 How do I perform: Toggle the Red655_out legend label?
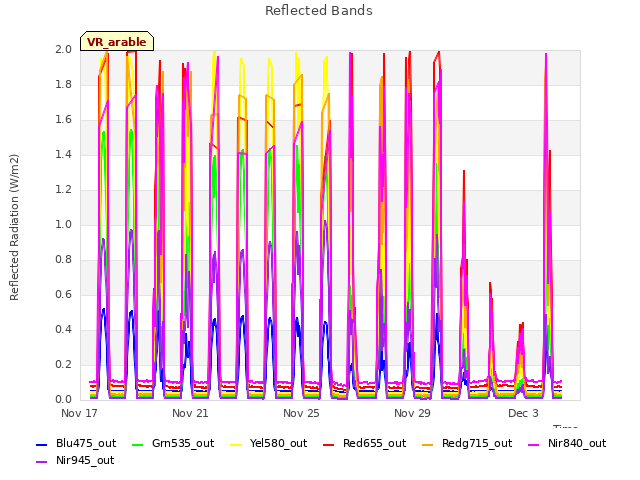click(x=374, y=444)
